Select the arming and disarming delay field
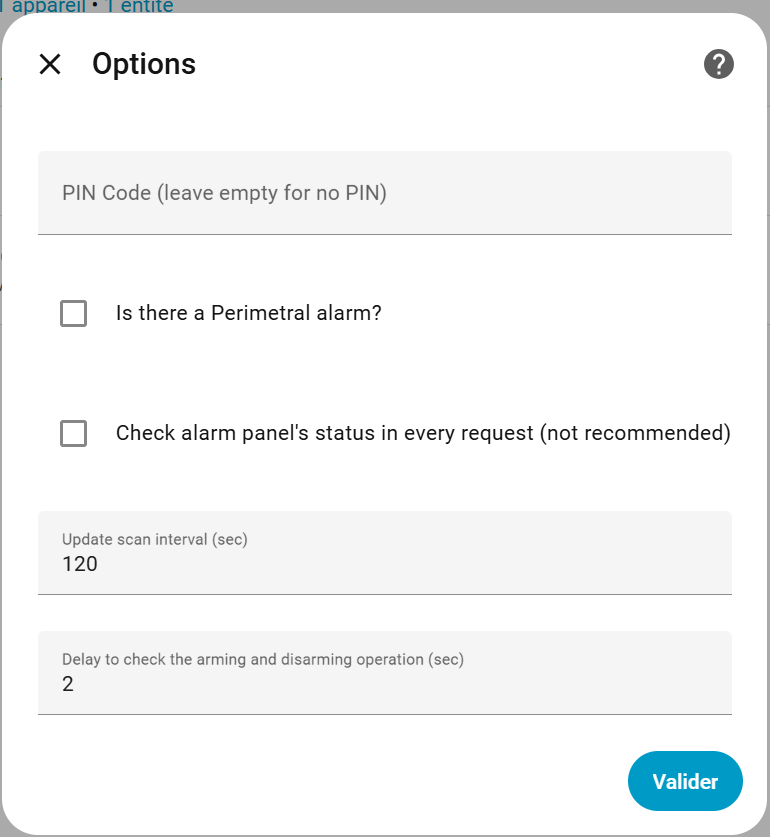Image resolution: width=770 pixels, height=837 pixels. click(385, 673)
